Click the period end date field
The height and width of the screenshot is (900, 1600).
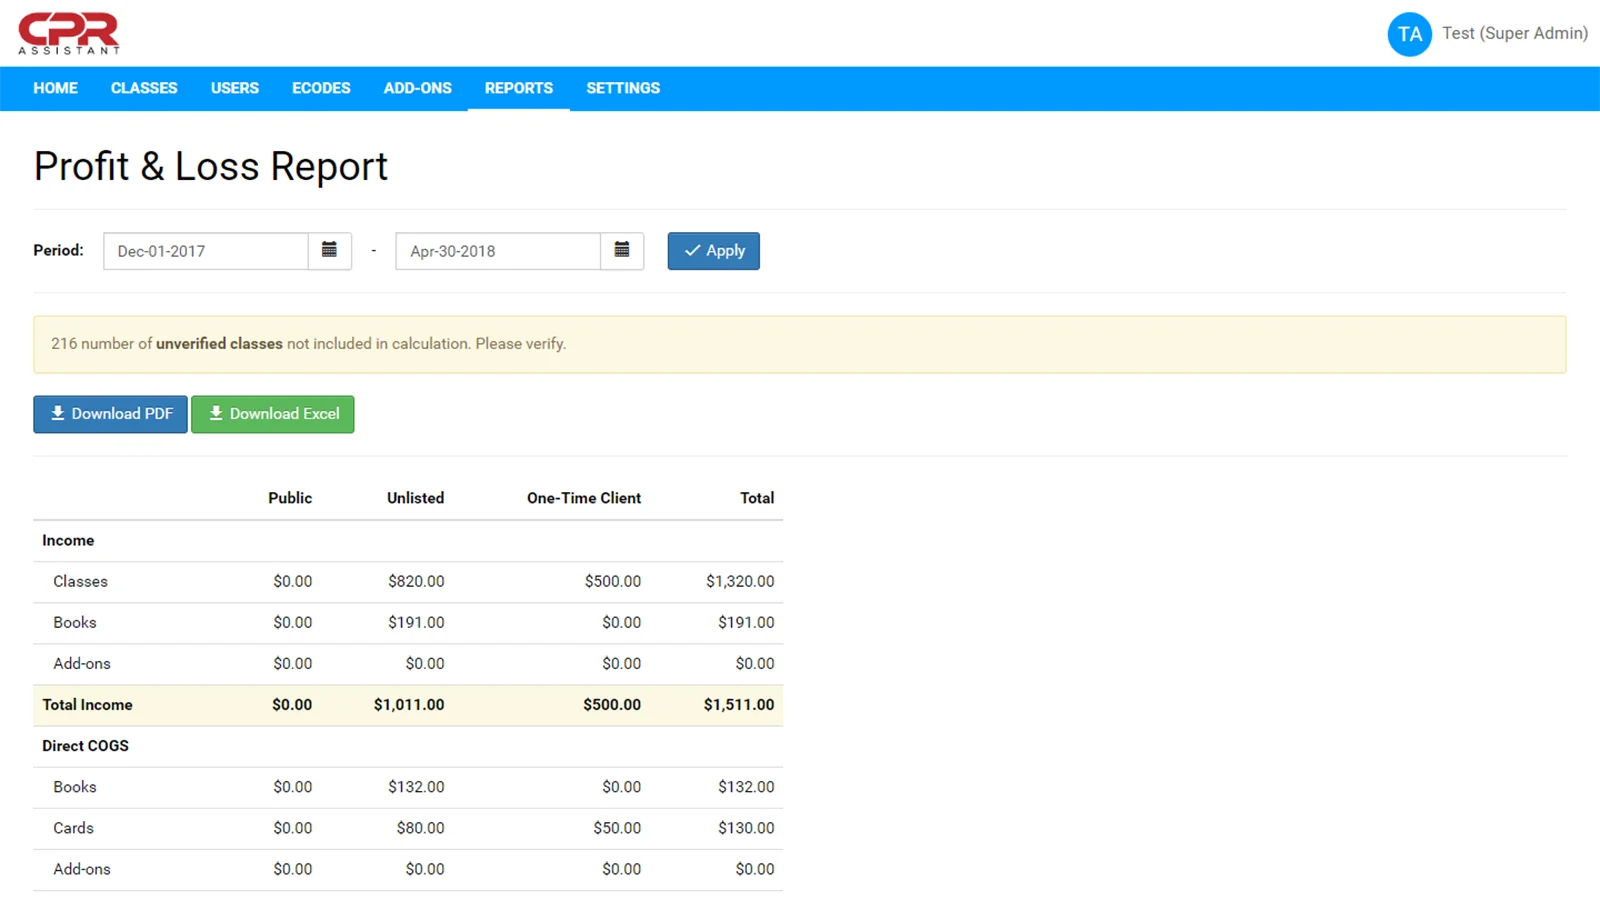498,251
